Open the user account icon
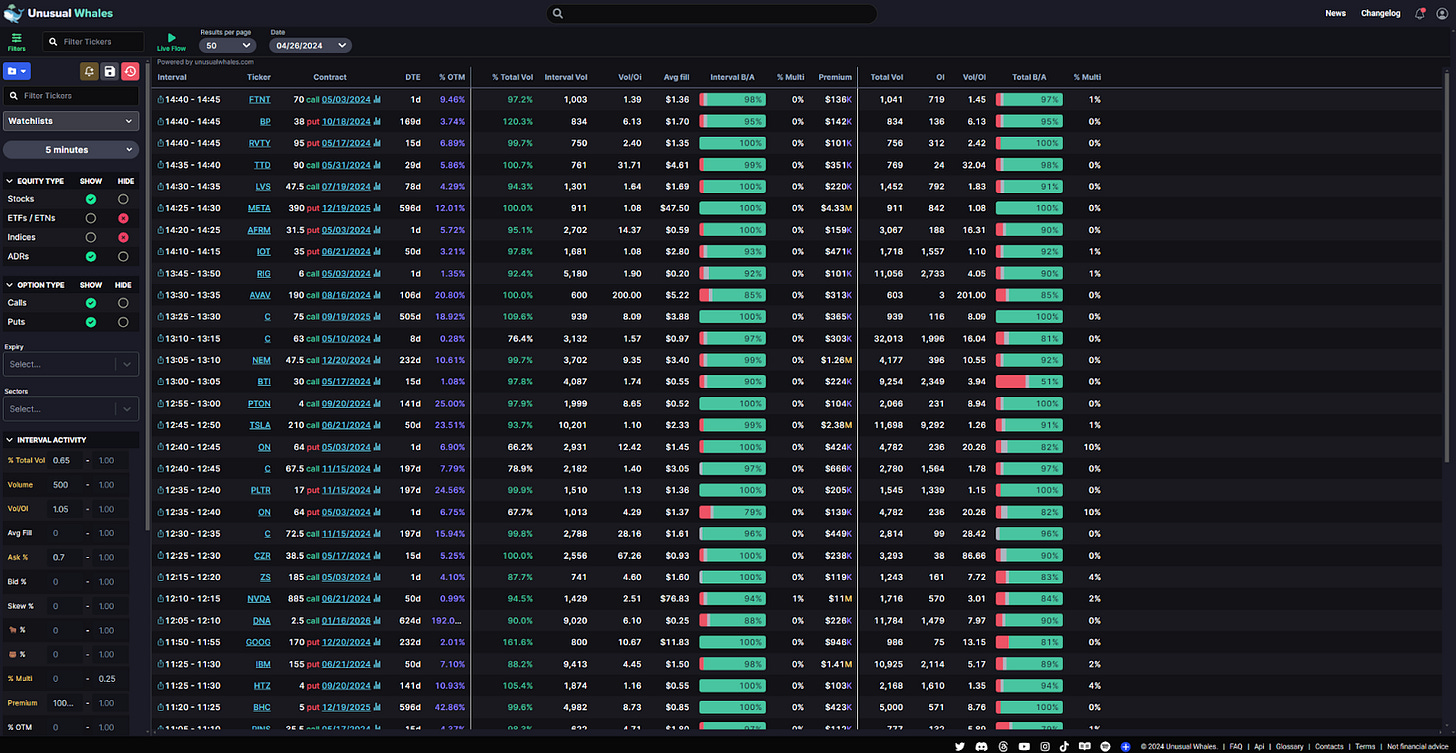 1441,13
